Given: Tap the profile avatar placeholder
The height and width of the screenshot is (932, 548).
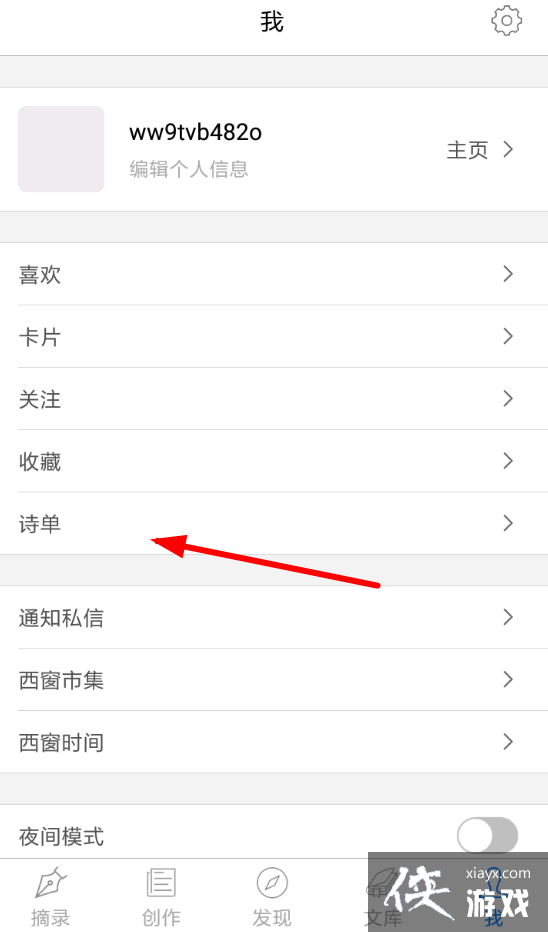Looking at the screenshot, I should pyautogui.click(x=61, y=149).
